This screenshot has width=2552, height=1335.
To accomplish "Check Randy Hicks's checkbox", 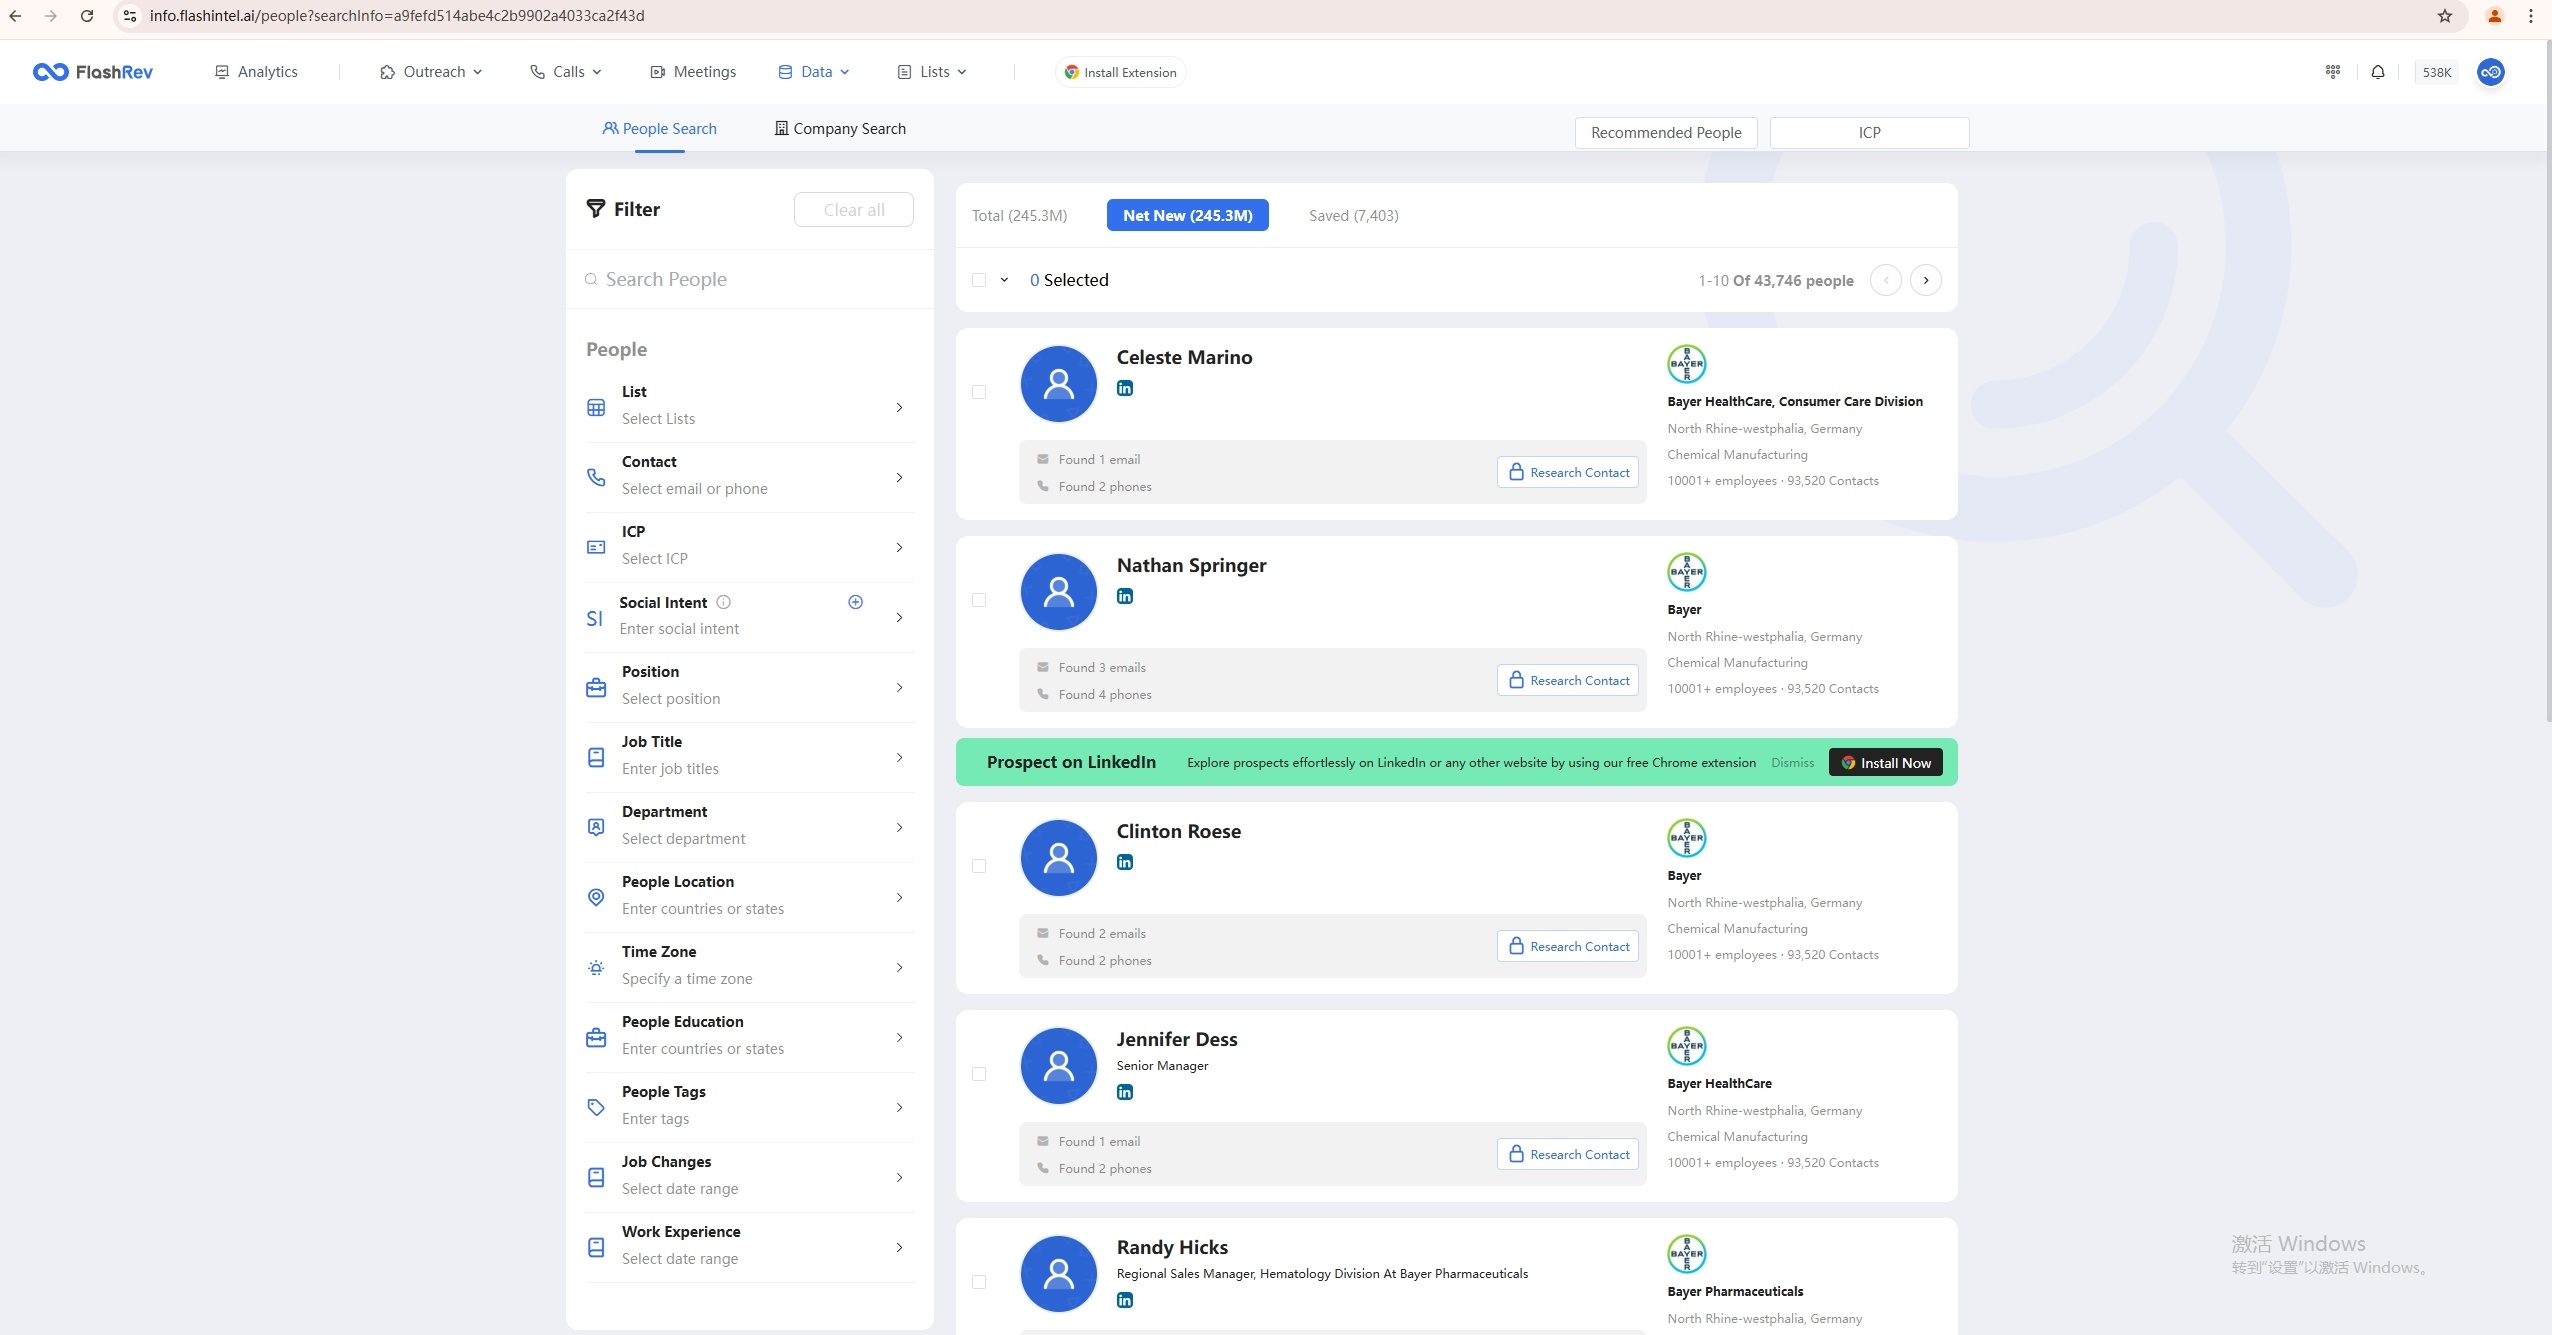I will pos(979,1282).
